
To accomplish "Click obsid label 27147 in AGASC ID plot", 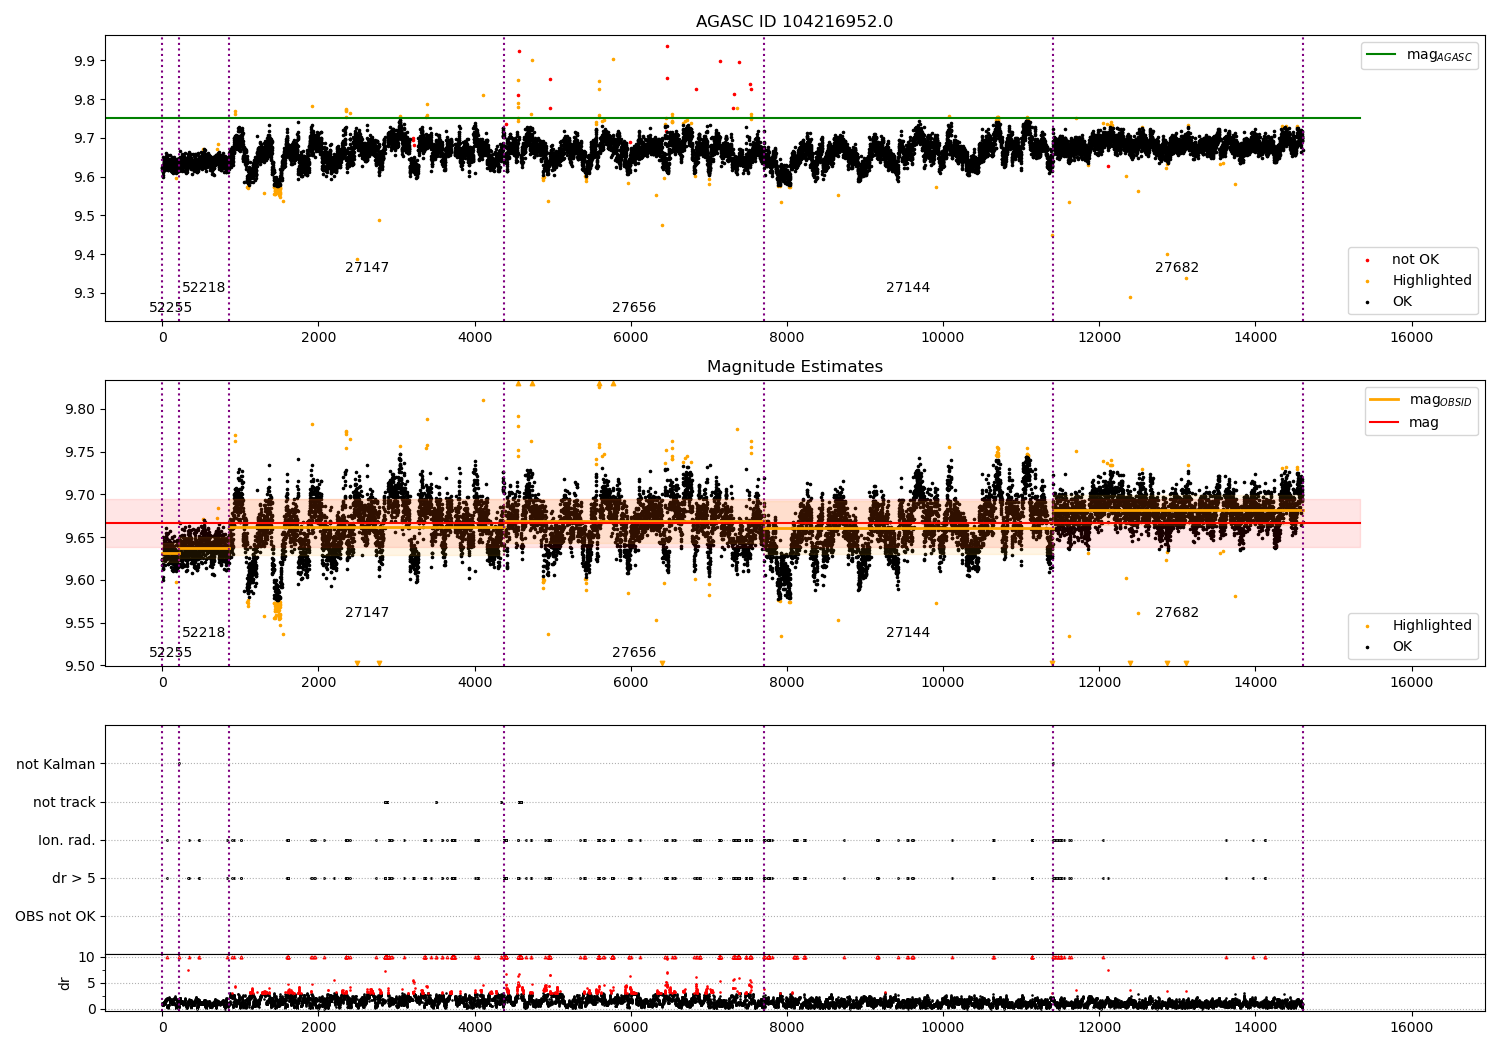I will 367,268.
